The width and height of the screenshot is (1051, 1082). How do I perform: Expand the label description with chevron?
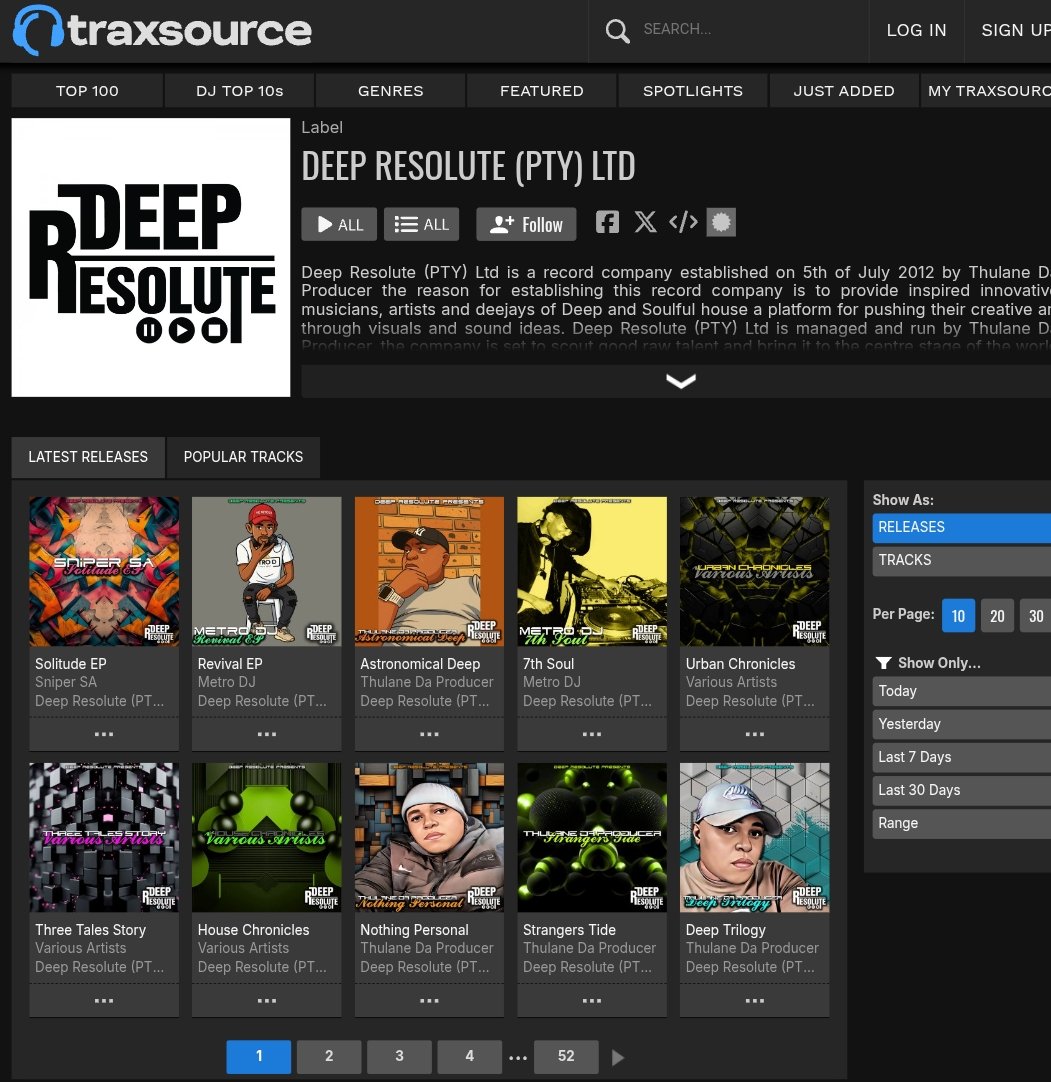pos(680,381)
